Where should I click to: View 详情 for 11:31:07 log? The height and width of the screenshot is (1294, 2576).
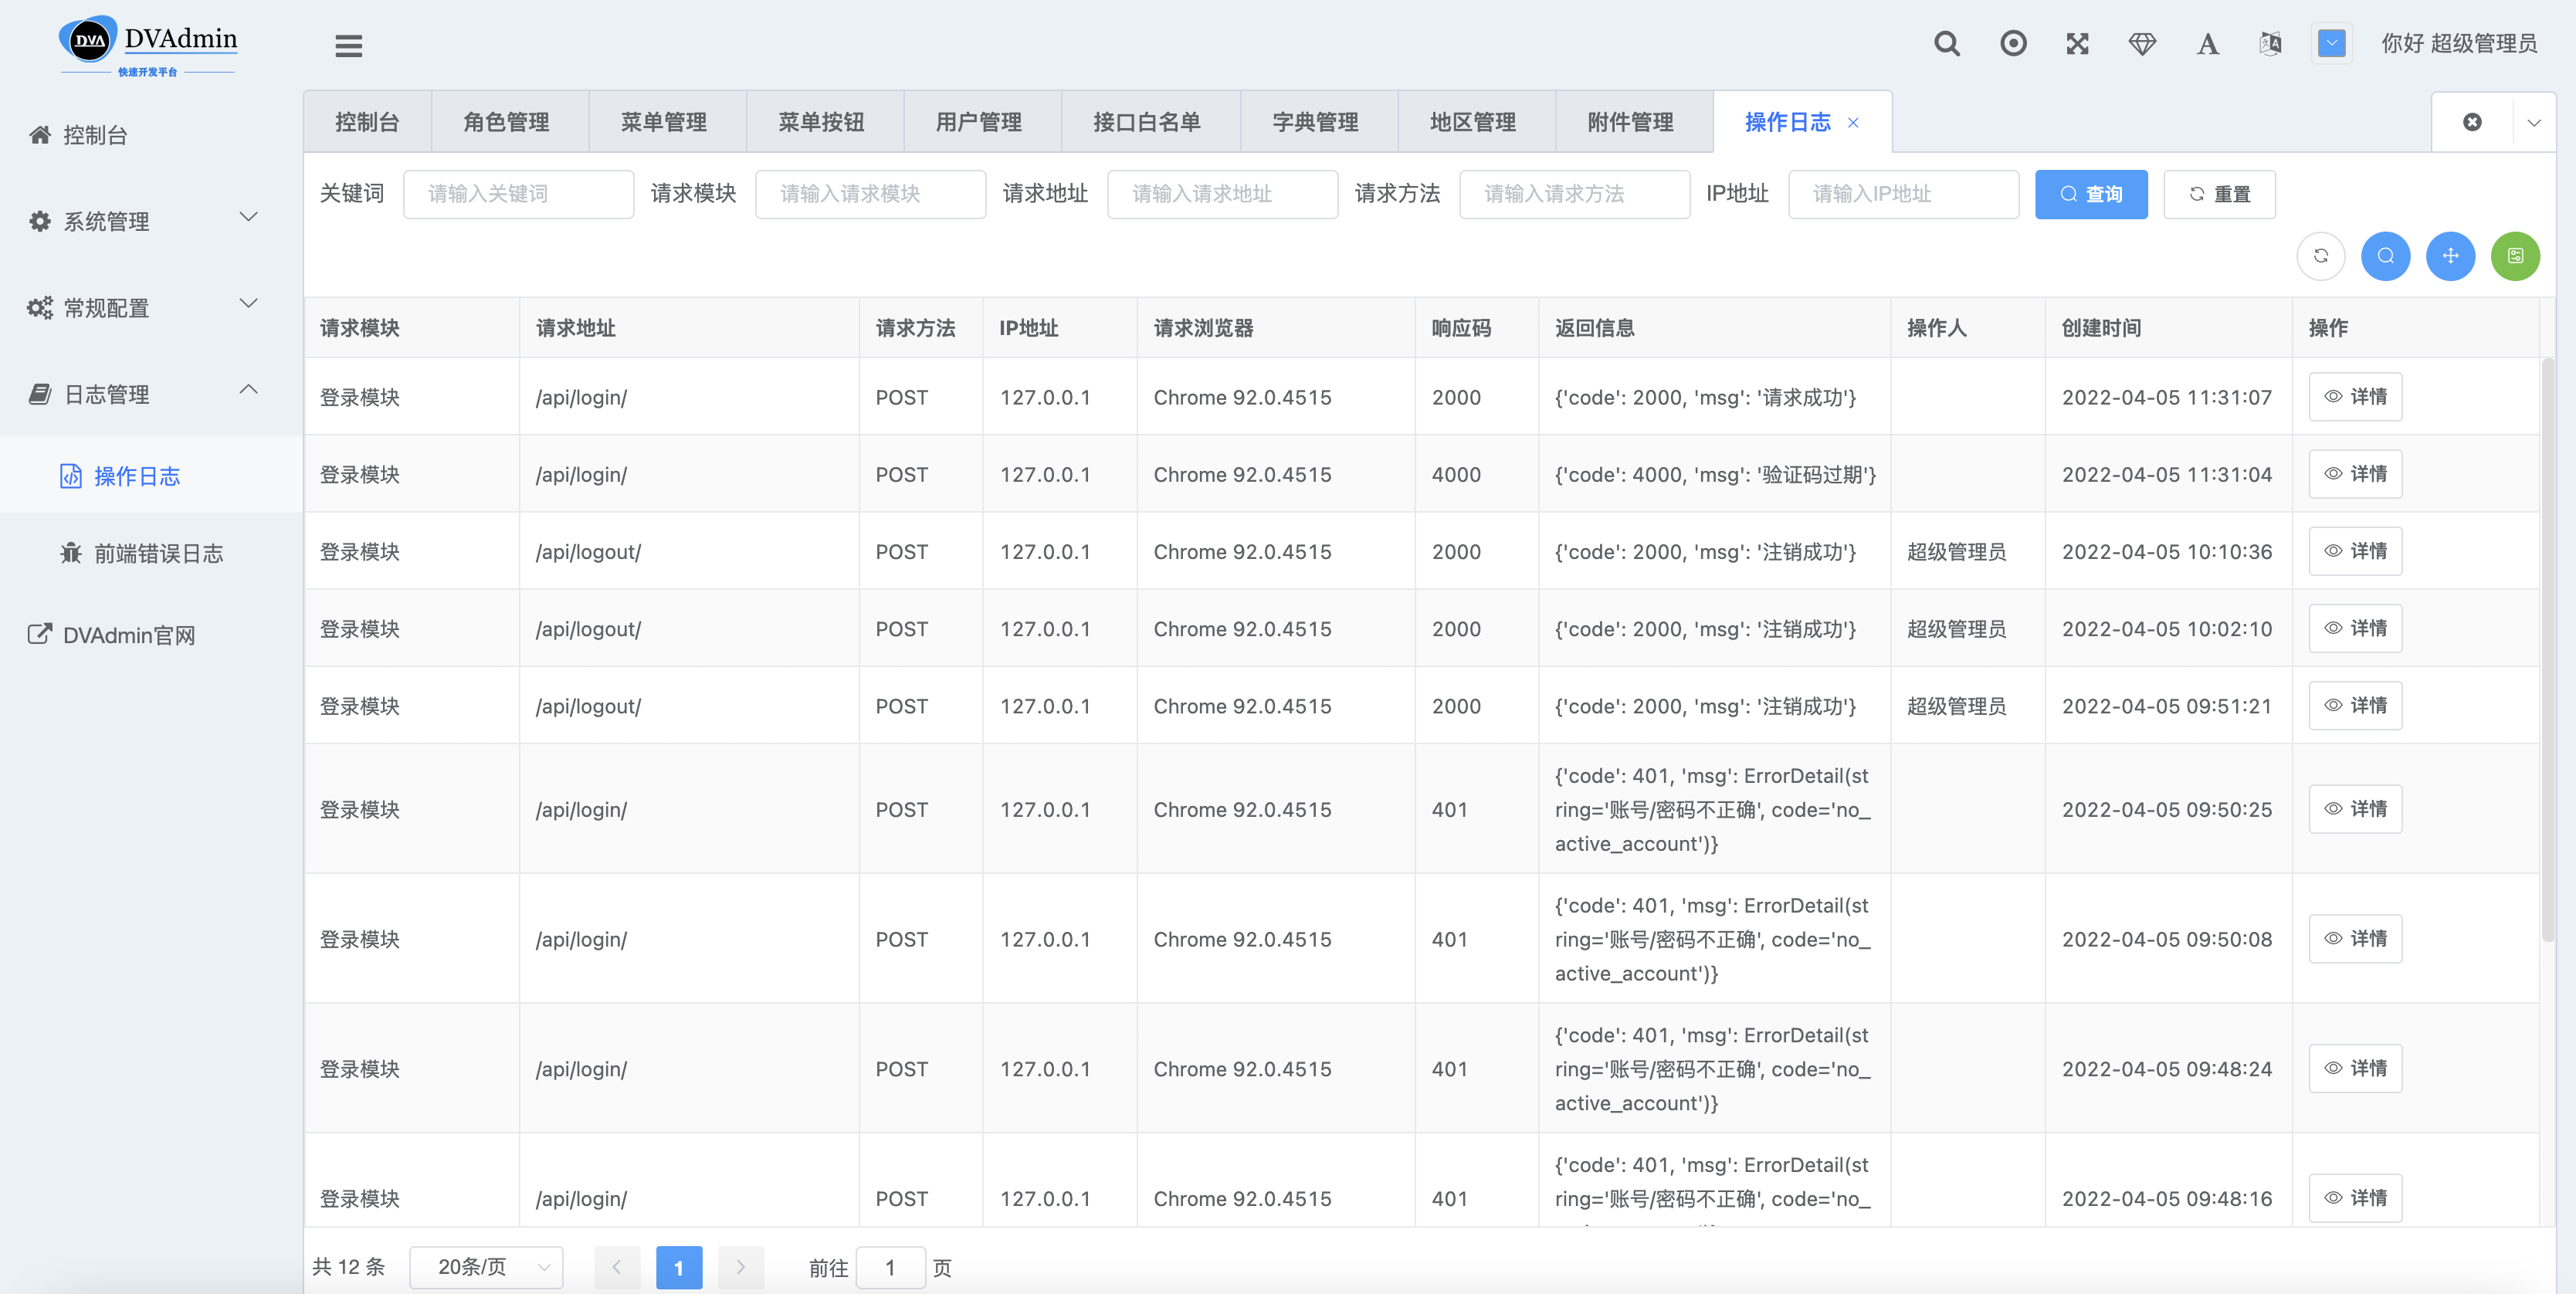(x=2355, y=397)
